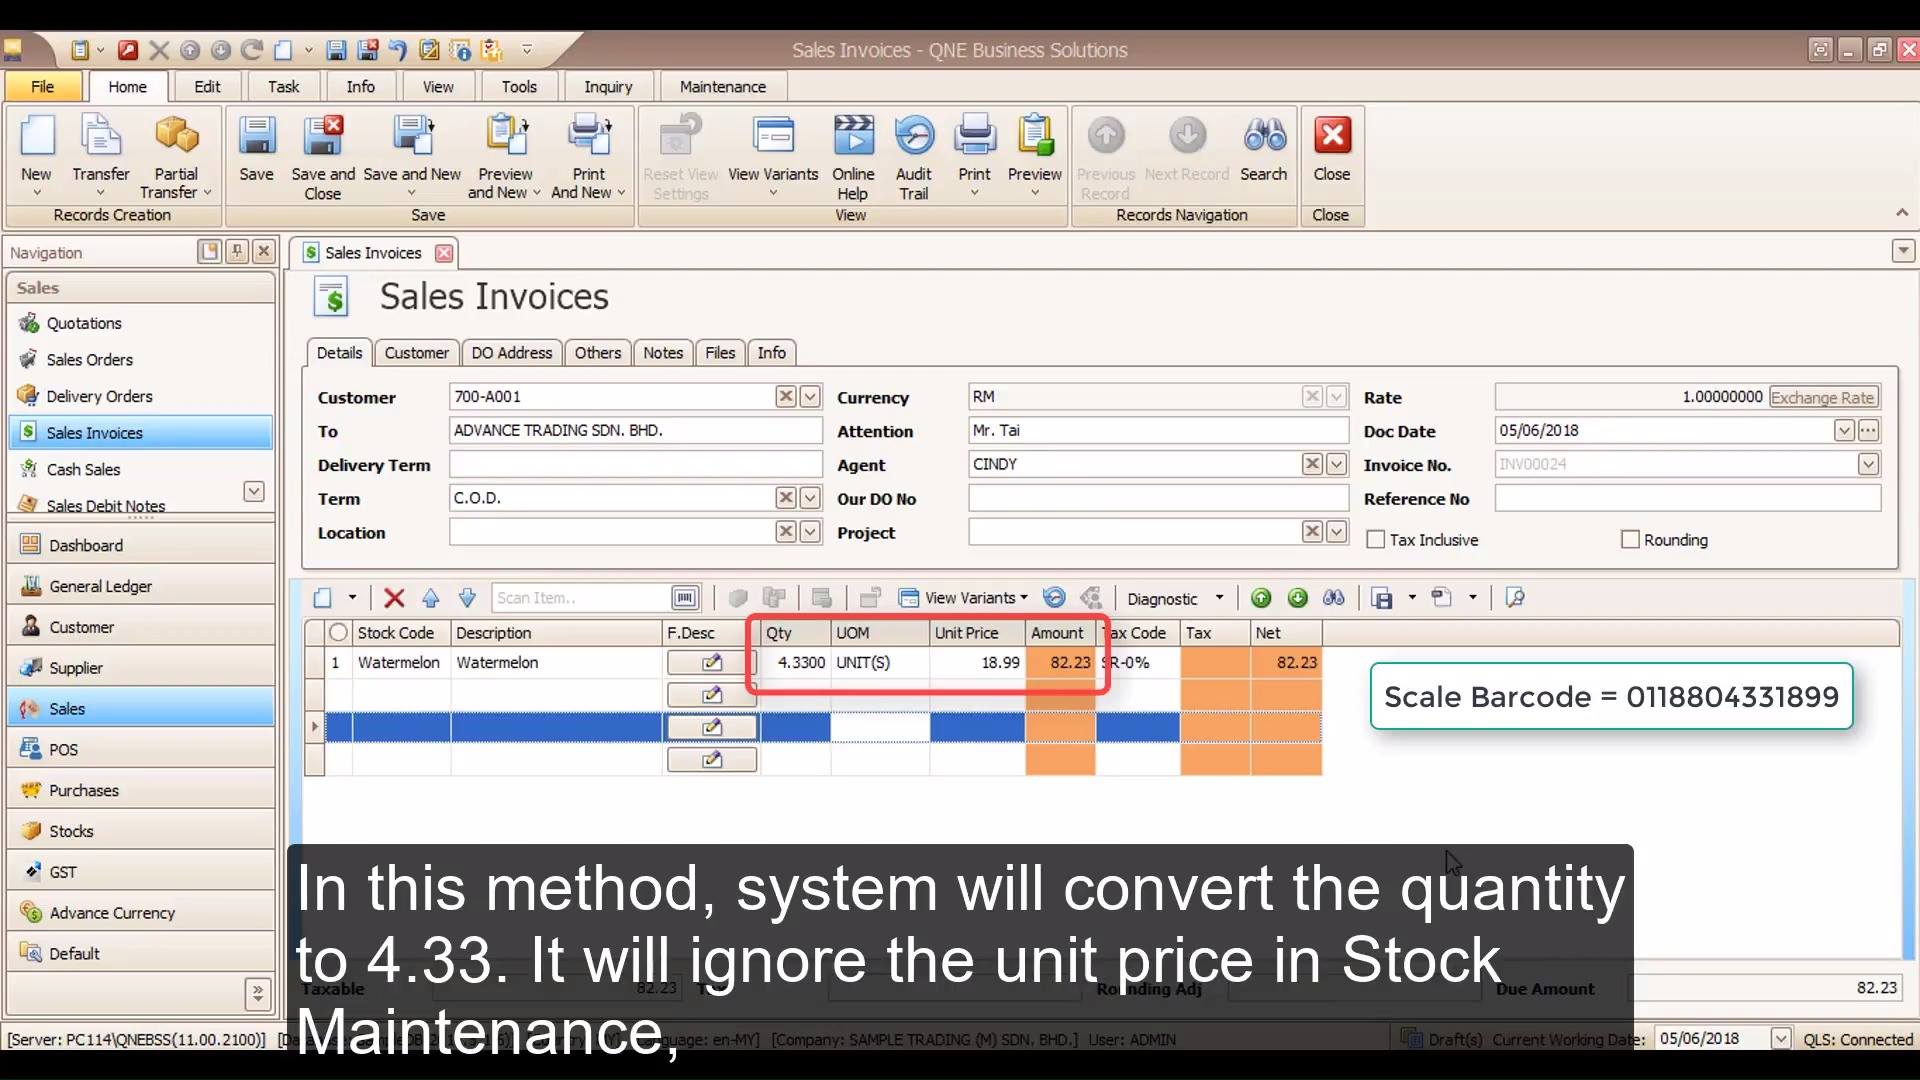
Task: Clear the Customer field with X
Action: pos(786,397)
